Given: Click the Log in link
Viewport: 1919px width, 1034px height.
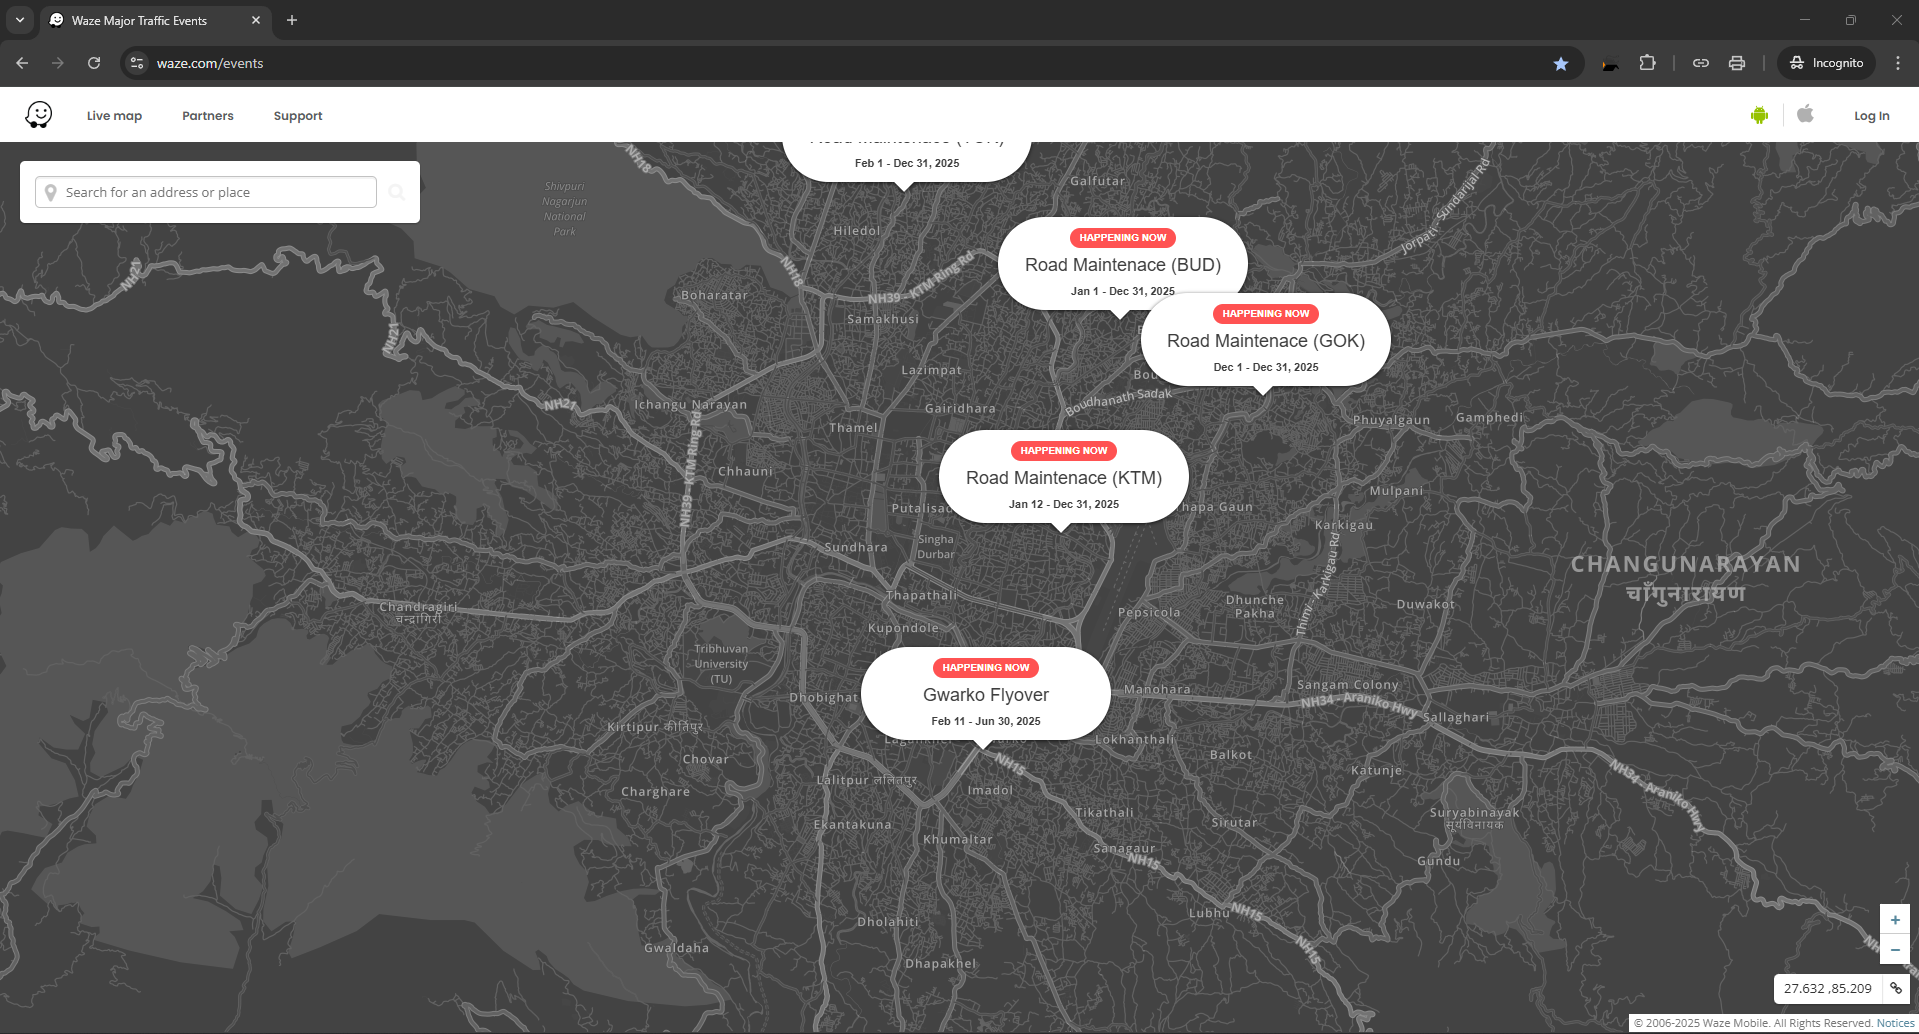Looking at the screenshot, I should tap(1871, 116).
